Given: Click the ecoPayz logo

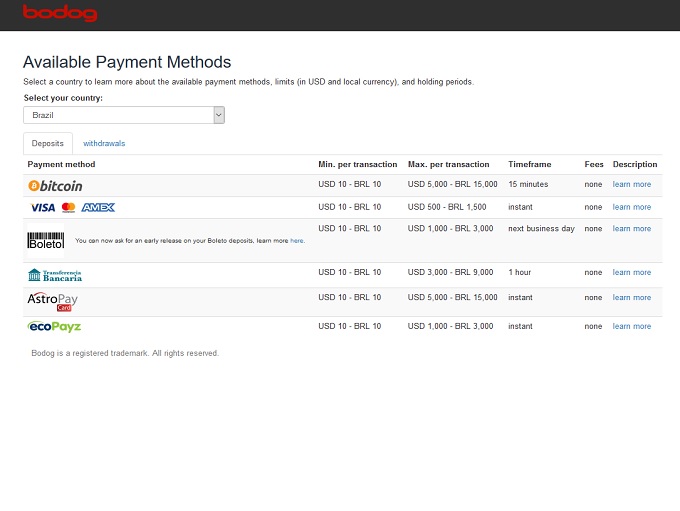Looking at the screenshot, I should point(54,327).
